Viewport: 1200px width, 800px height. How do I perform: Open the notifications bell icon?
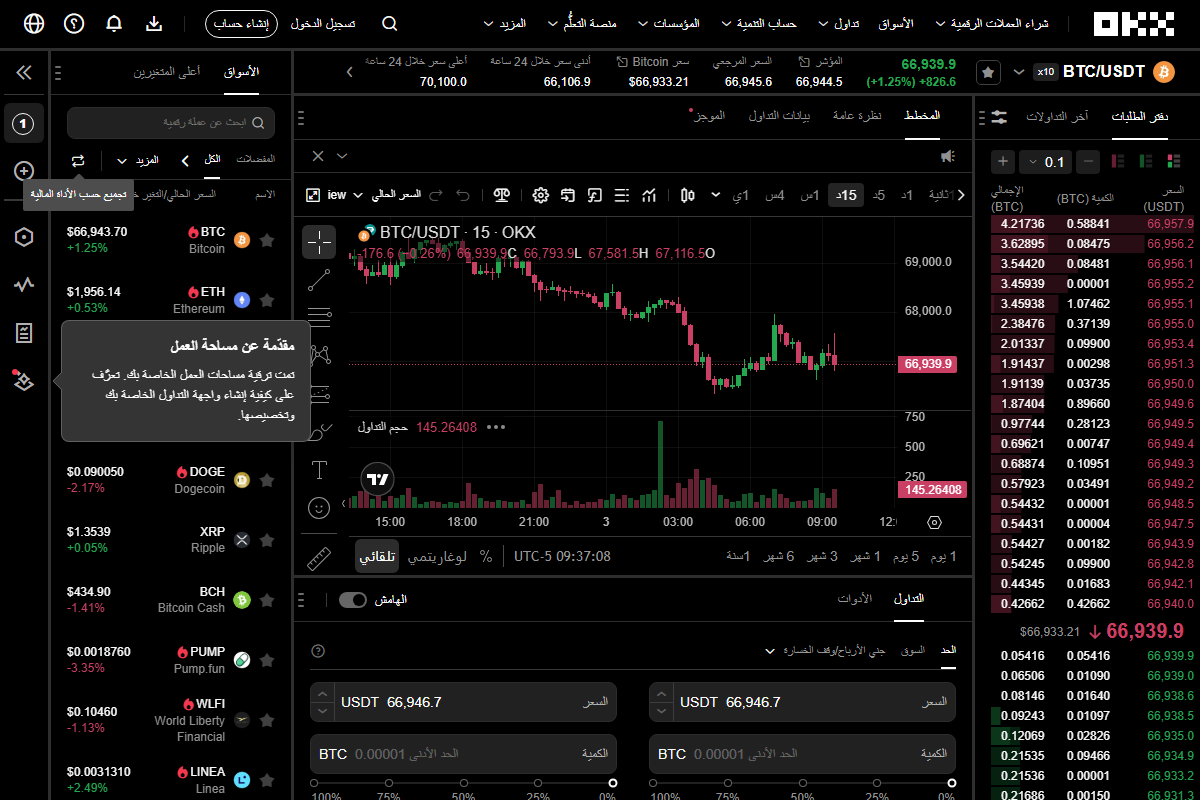pyautogui.click(x=114, y=23)
